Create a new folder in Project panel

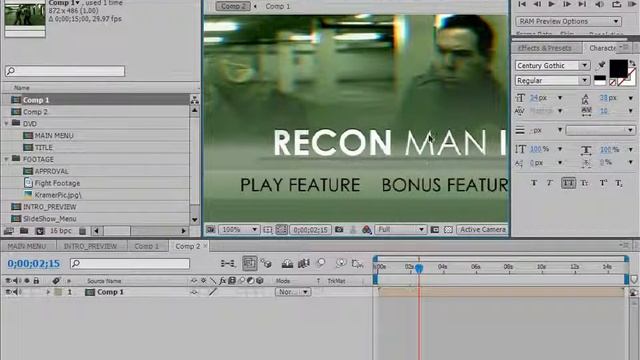point(24,231)
